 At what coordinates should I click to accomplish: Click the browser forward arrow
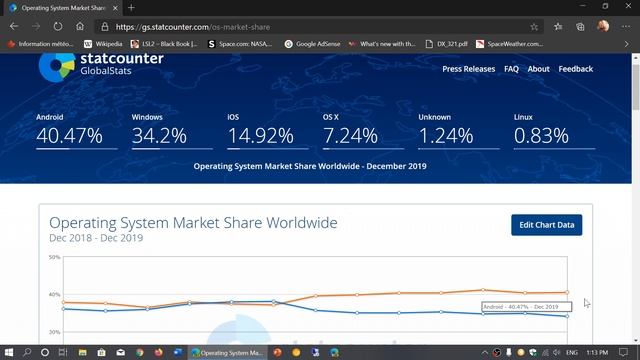[x=36, y=27]
